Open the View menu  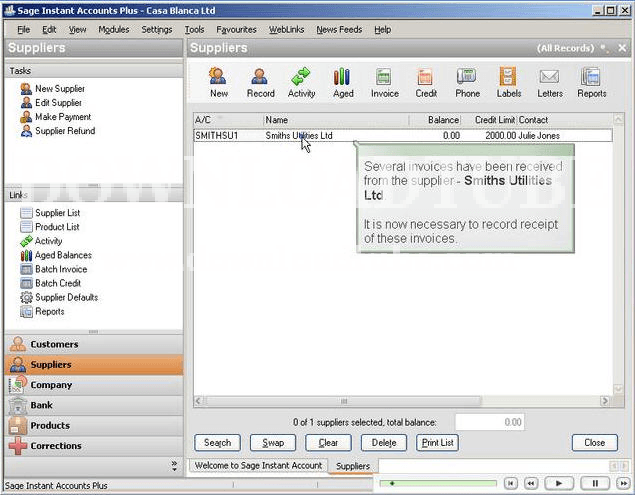point(77,30)
